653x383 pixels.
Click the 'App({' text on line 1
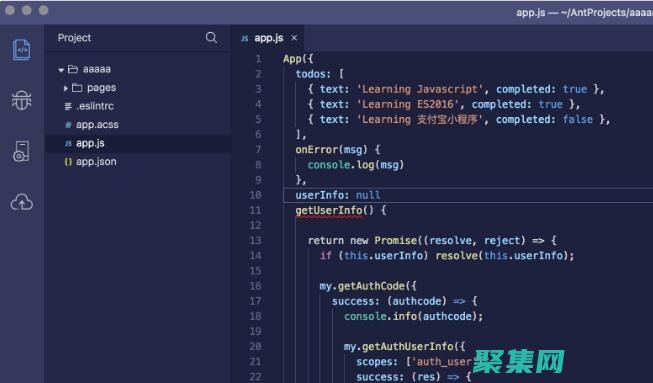tap(298, 59)
